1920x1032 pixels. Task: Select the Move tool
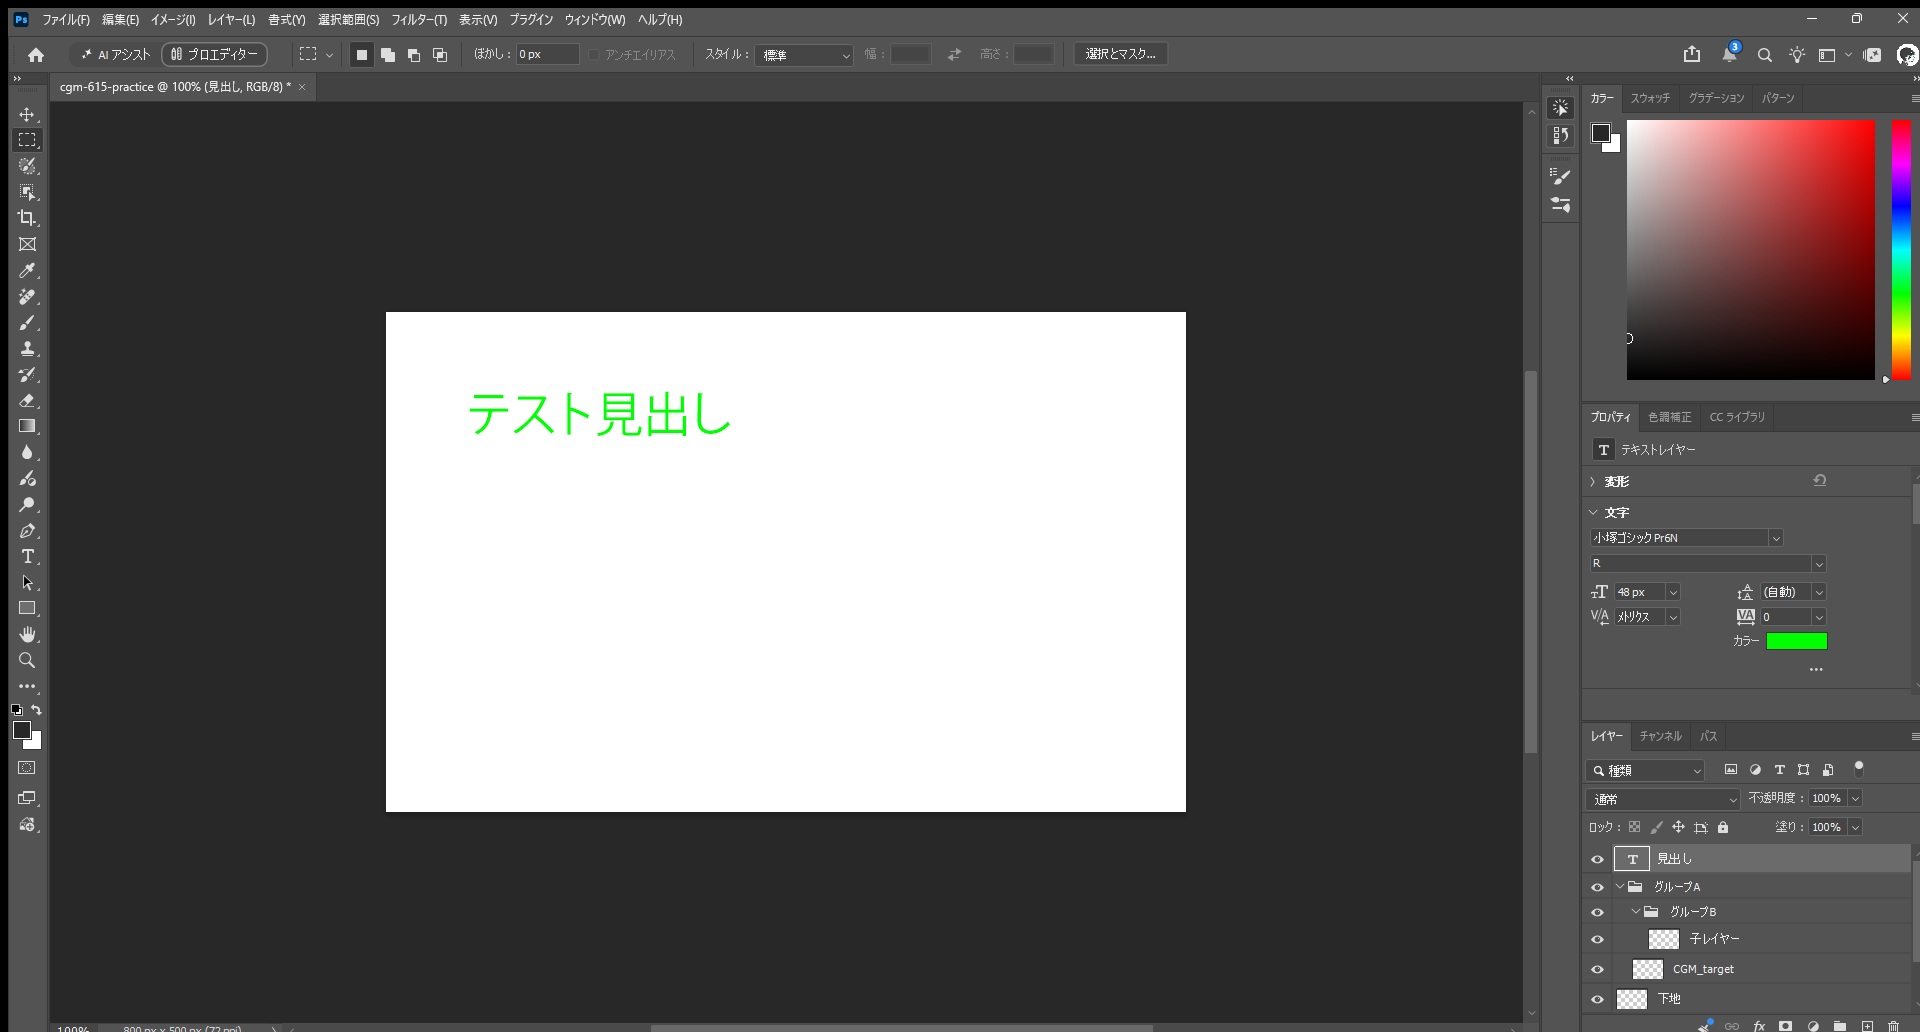click(x=27, y=114)
